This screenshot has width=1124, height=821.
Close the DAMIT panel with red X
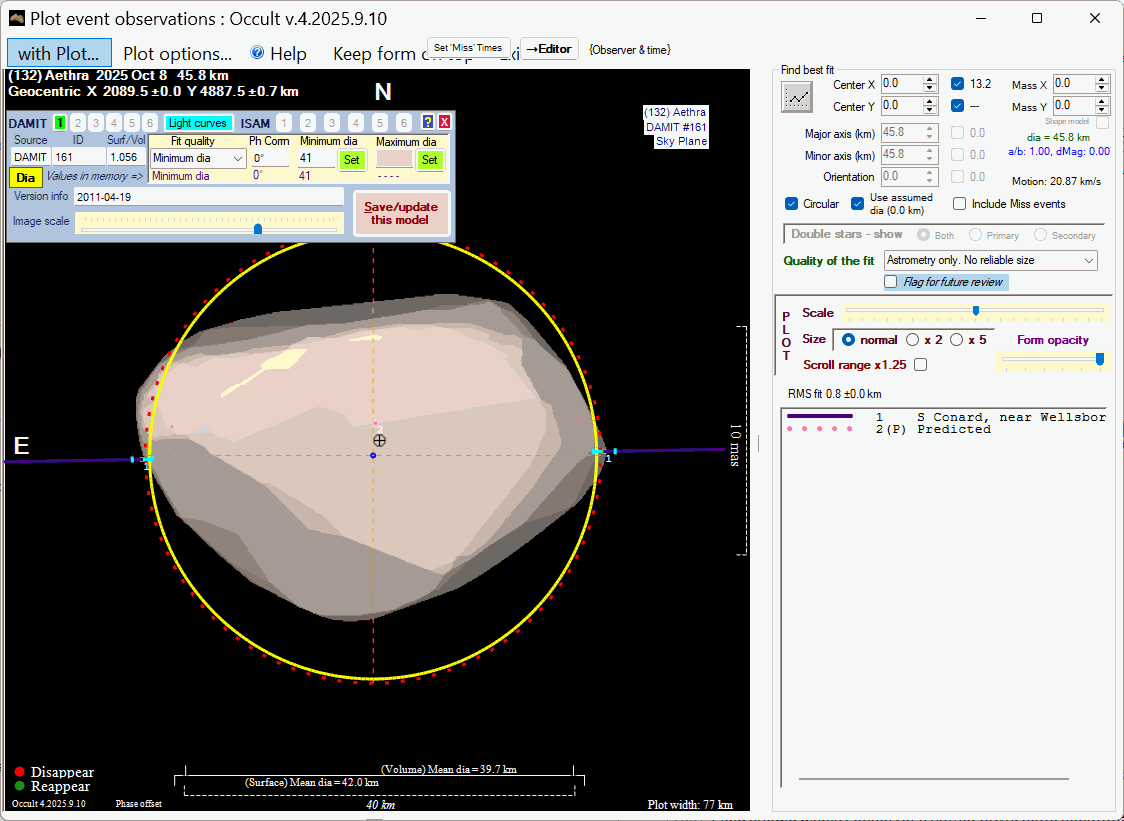click(444, 122)
